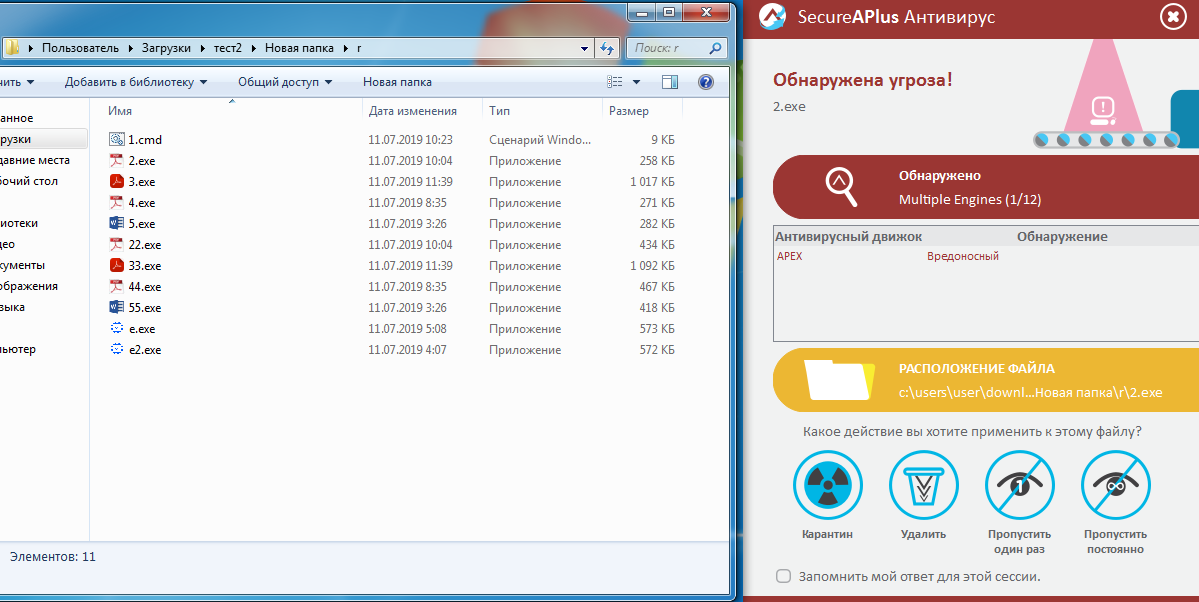
Task: Open the view options dropdown arrow
Action: point(636,82)
